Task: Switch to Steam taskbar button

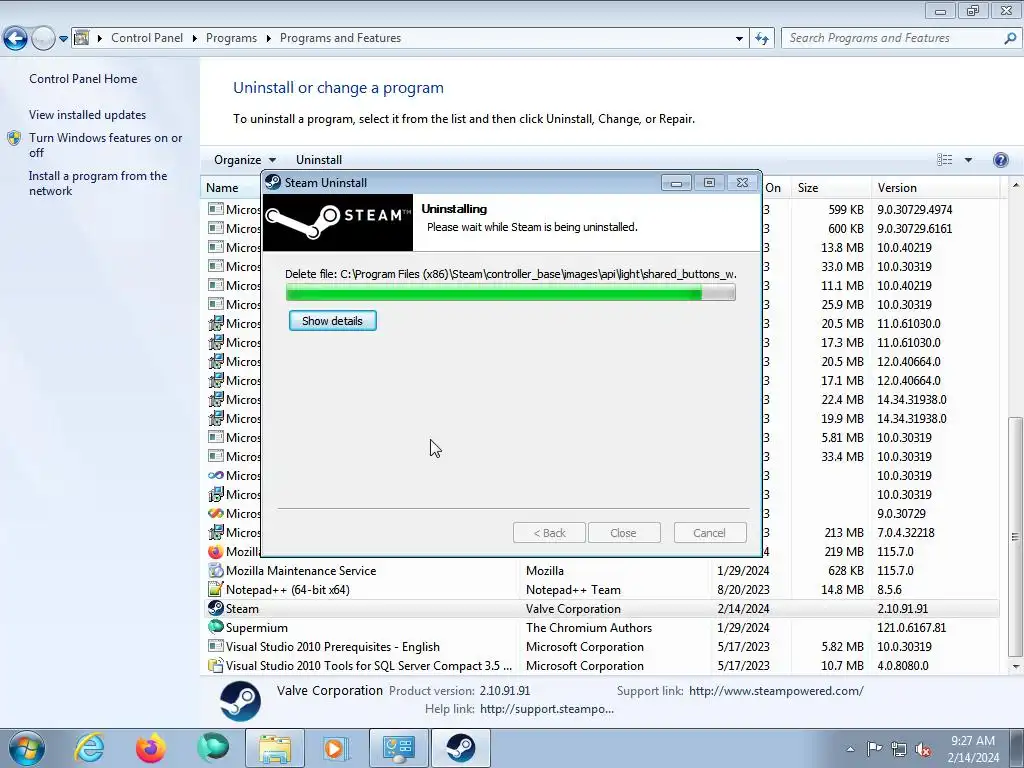Action: pyautogui.click(x=460, y=748)
